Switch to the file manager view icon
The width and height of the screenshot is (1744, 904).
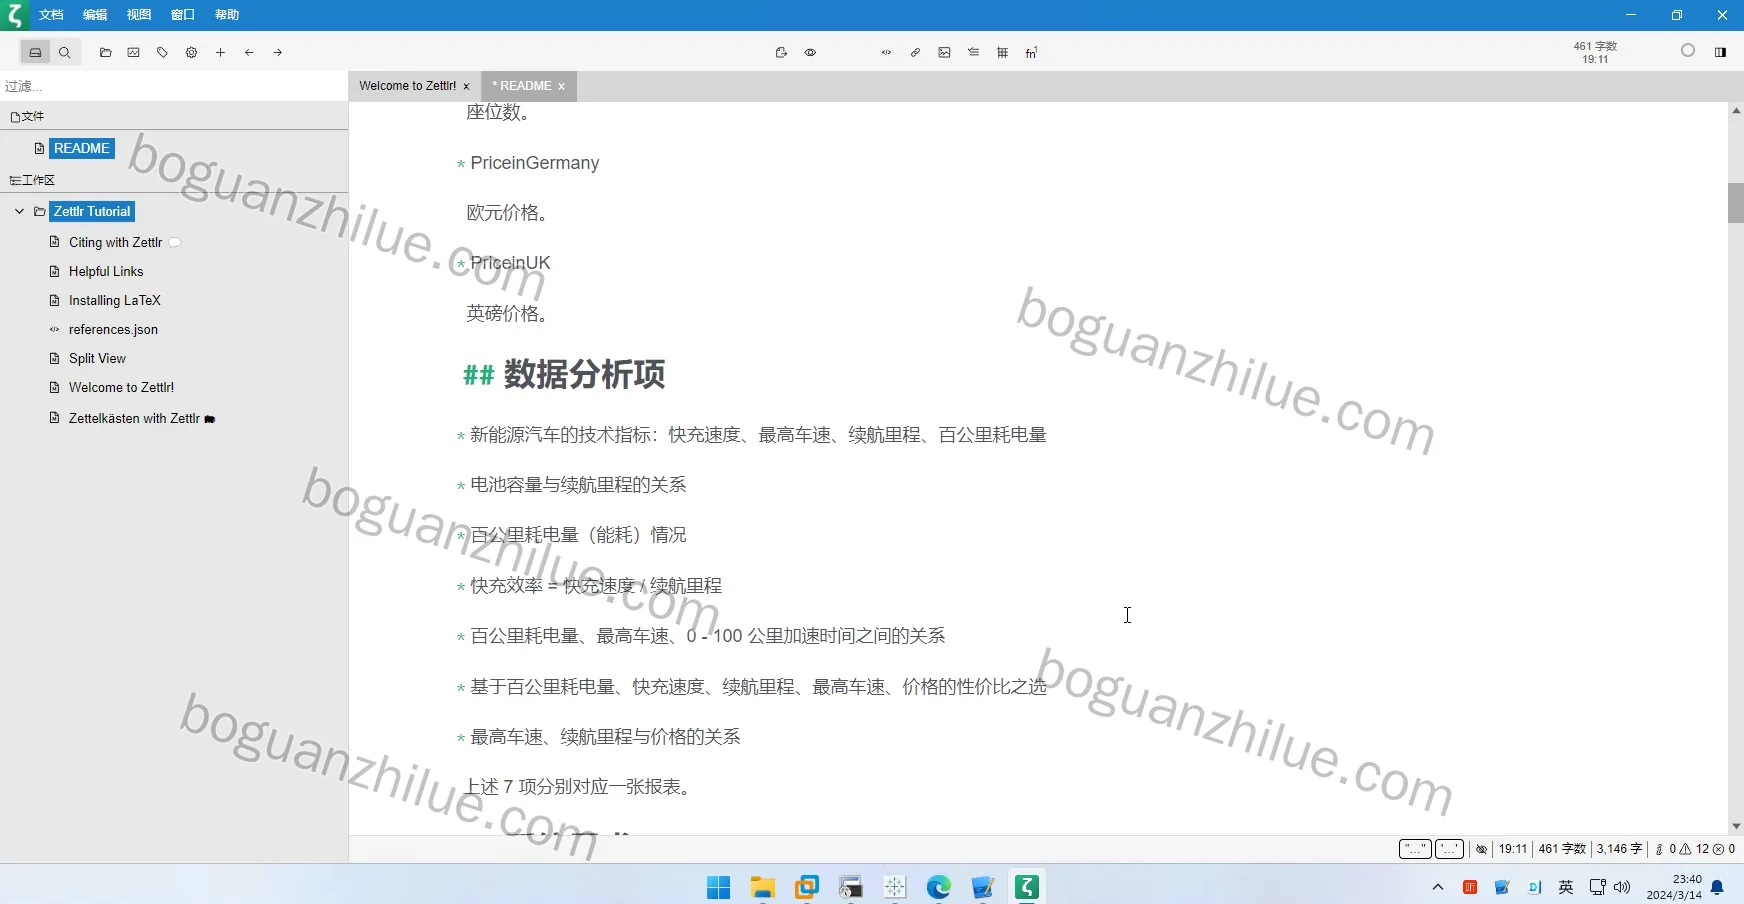click(35, 53)
